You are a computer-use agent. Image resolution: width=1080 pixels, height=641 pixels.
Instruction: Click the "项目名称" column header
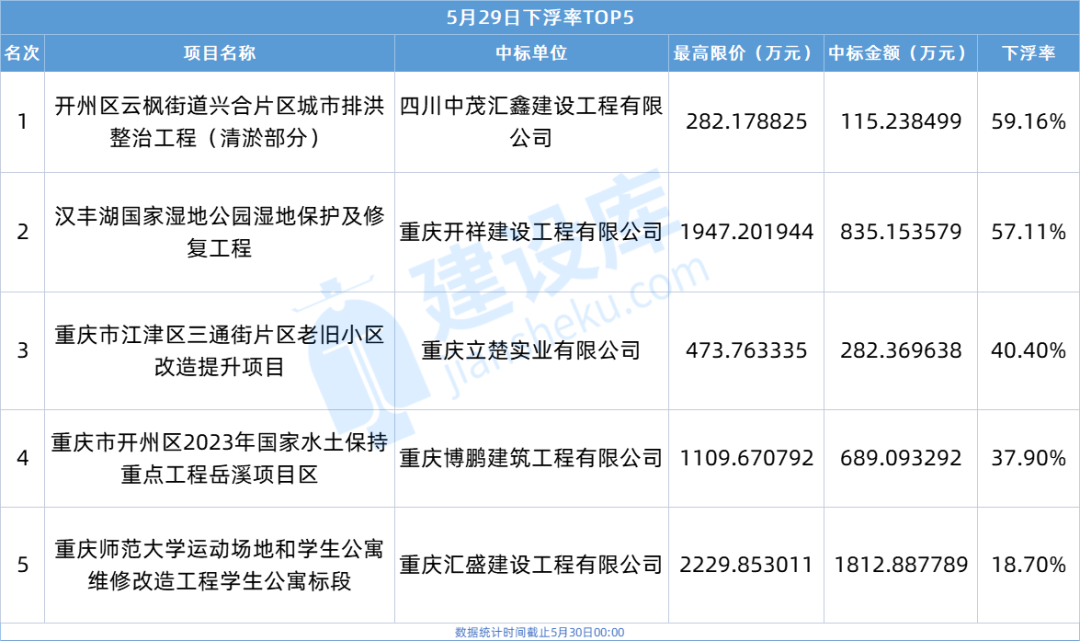click(x=220, y=53)
